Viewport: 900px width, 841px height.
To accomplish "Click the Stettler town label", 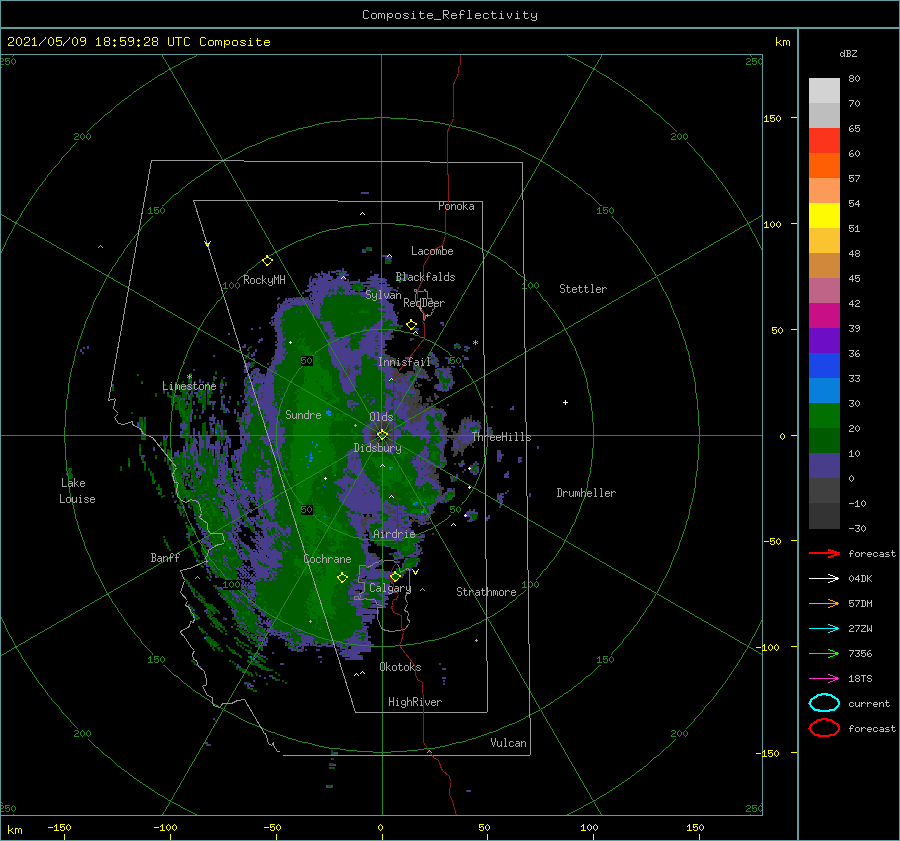I will coord(583,289).
